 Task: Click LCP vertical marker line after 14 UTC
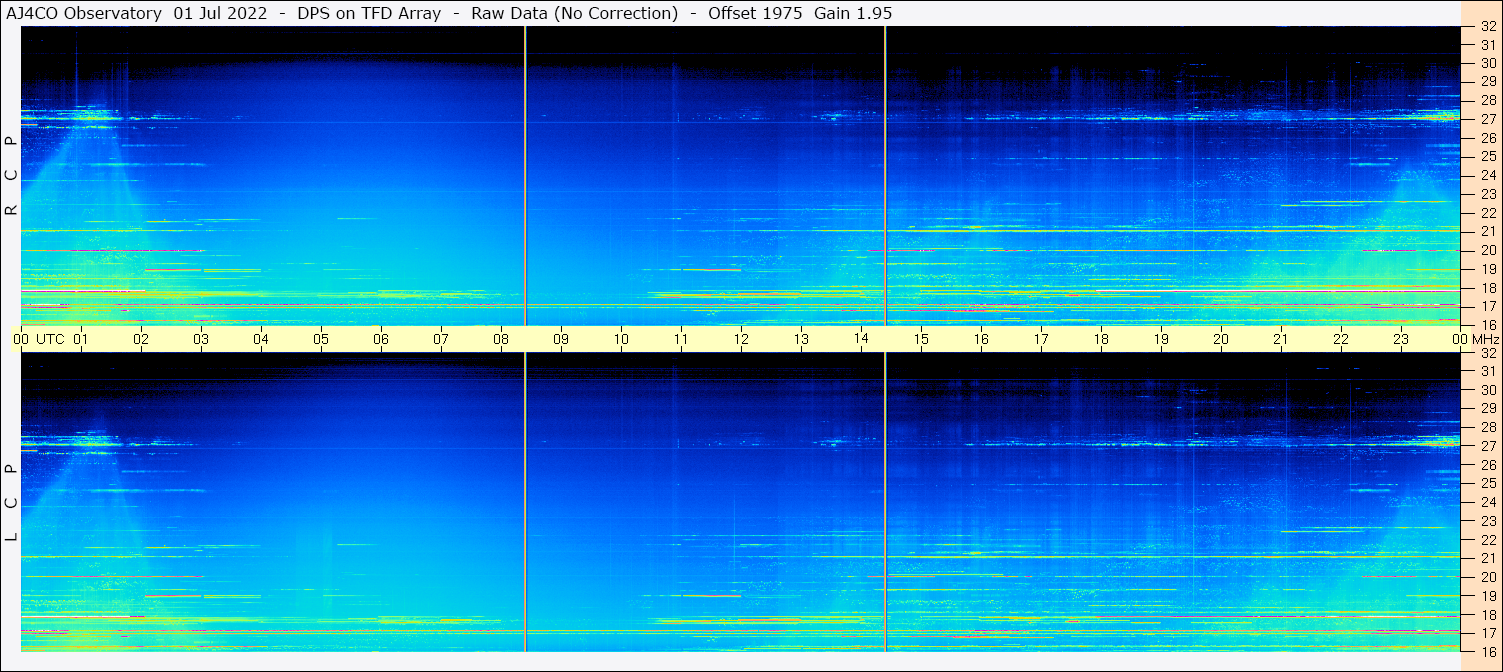pyautogui.click(x=885, y=503)
